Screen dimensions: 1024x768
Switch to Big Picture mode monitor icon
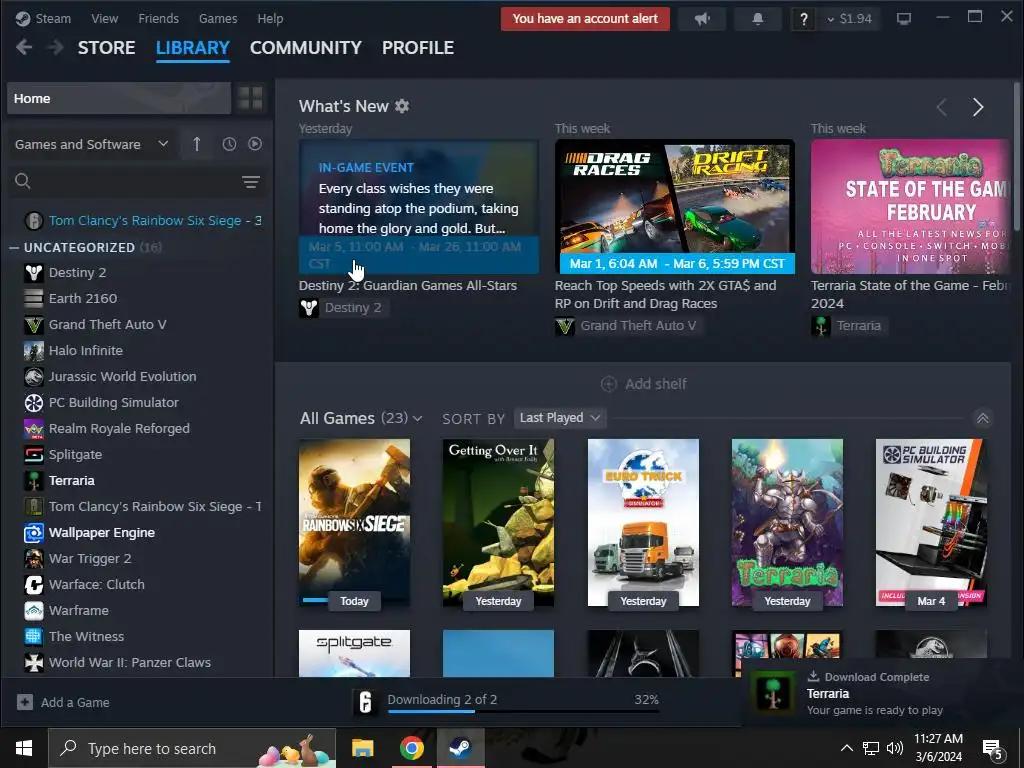point(904,19)
